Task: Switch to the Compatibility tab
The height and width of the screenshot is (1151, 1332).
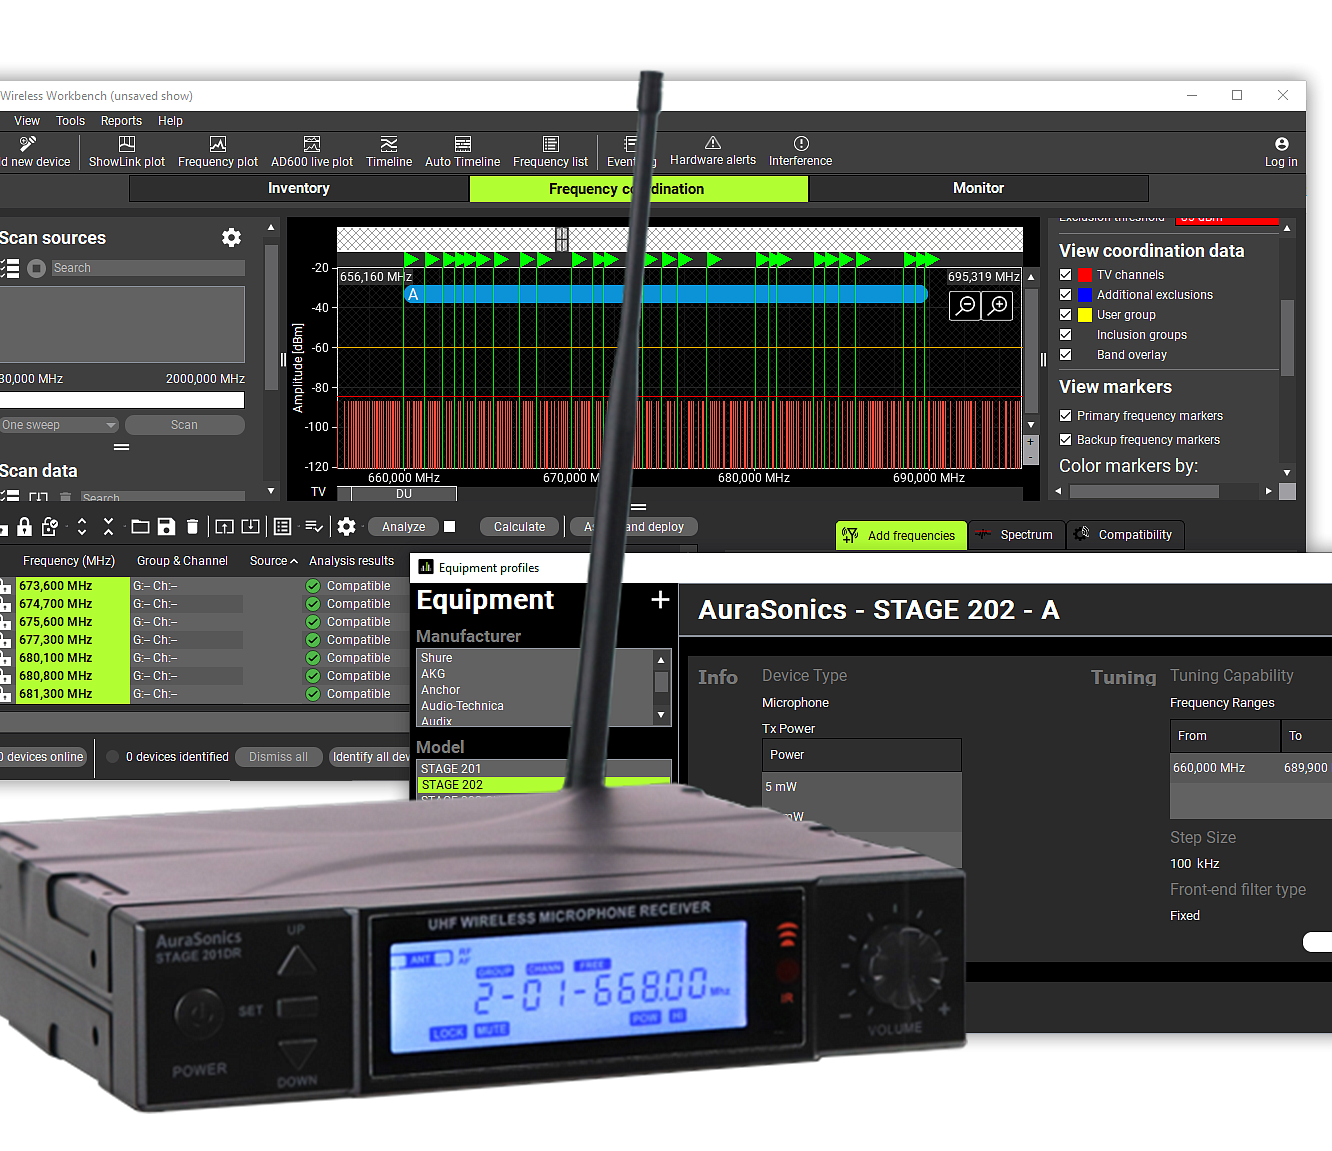Action: pyautogui.click(x=1125, y=535)
